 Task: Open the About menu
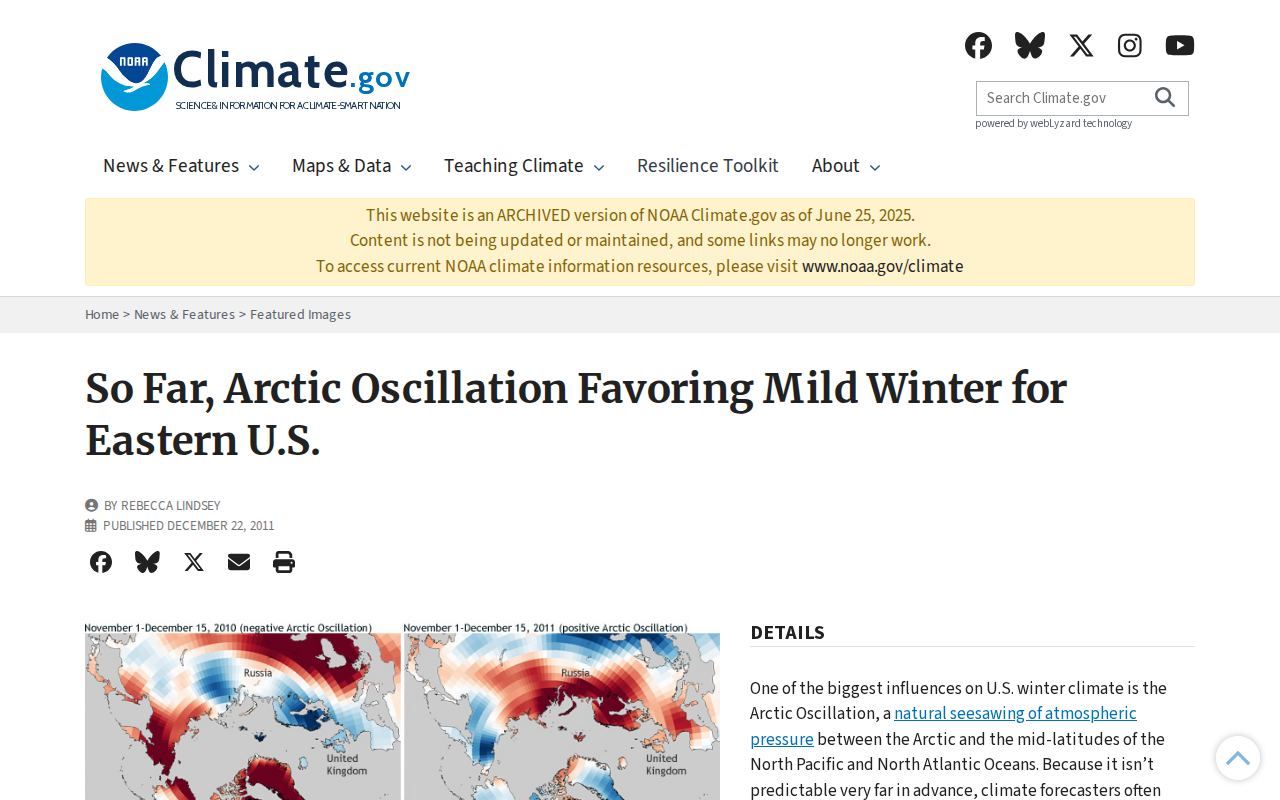pyautogui.click(x=846, y=166)
